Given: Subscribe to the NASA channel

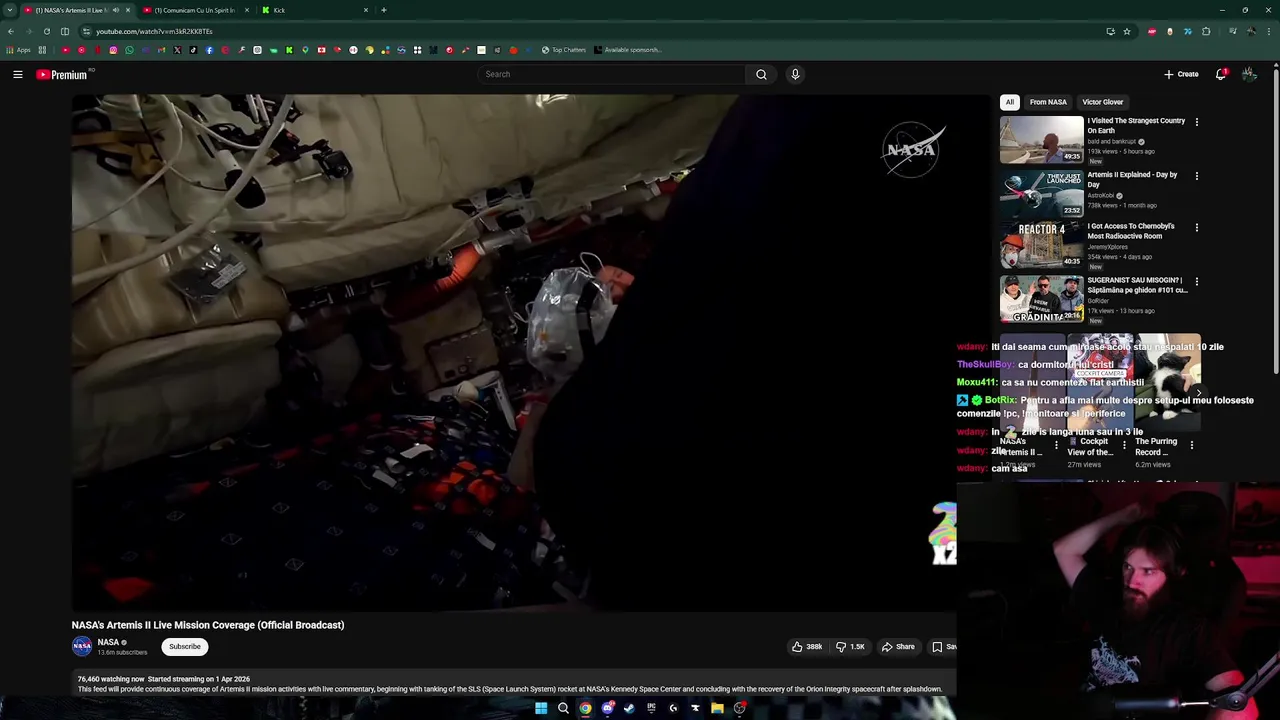Looking at the screenshot, I should [x=185, y=647].
